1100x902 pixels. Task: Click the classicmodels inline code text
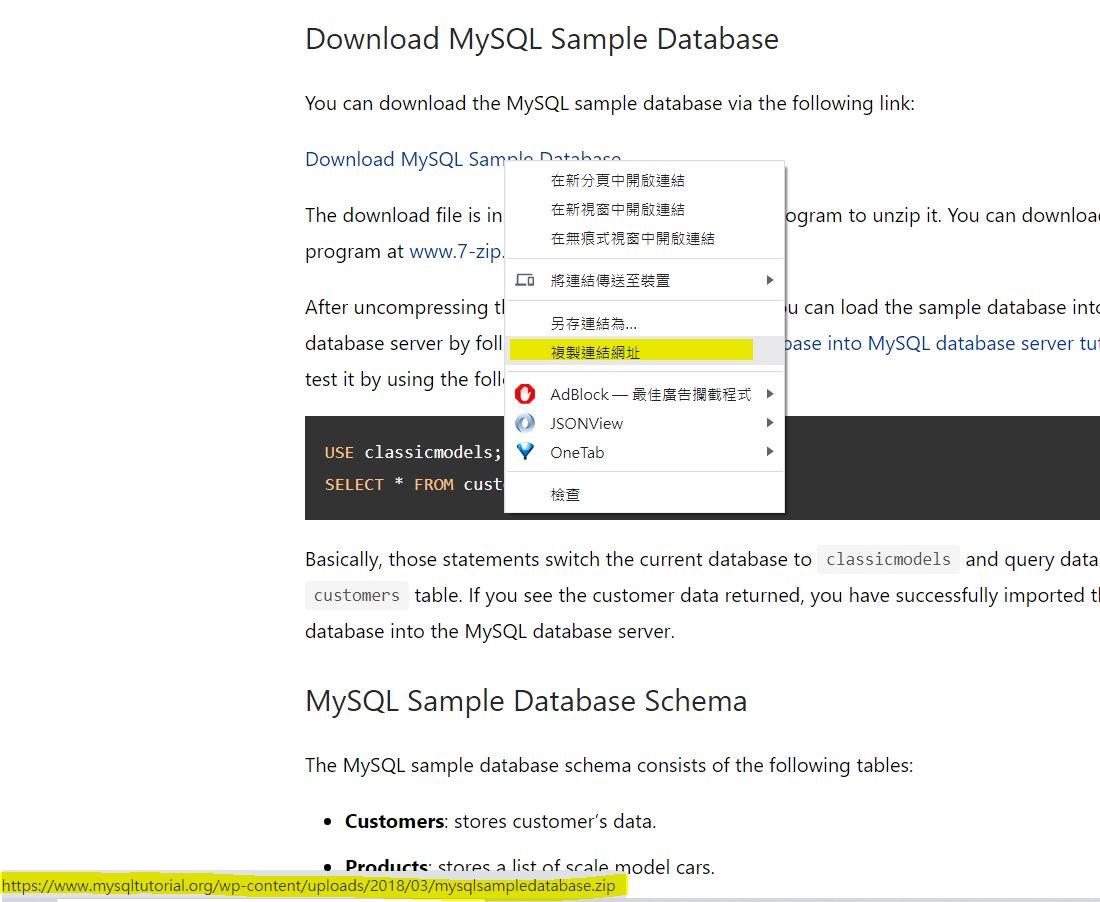coord(886,559)
